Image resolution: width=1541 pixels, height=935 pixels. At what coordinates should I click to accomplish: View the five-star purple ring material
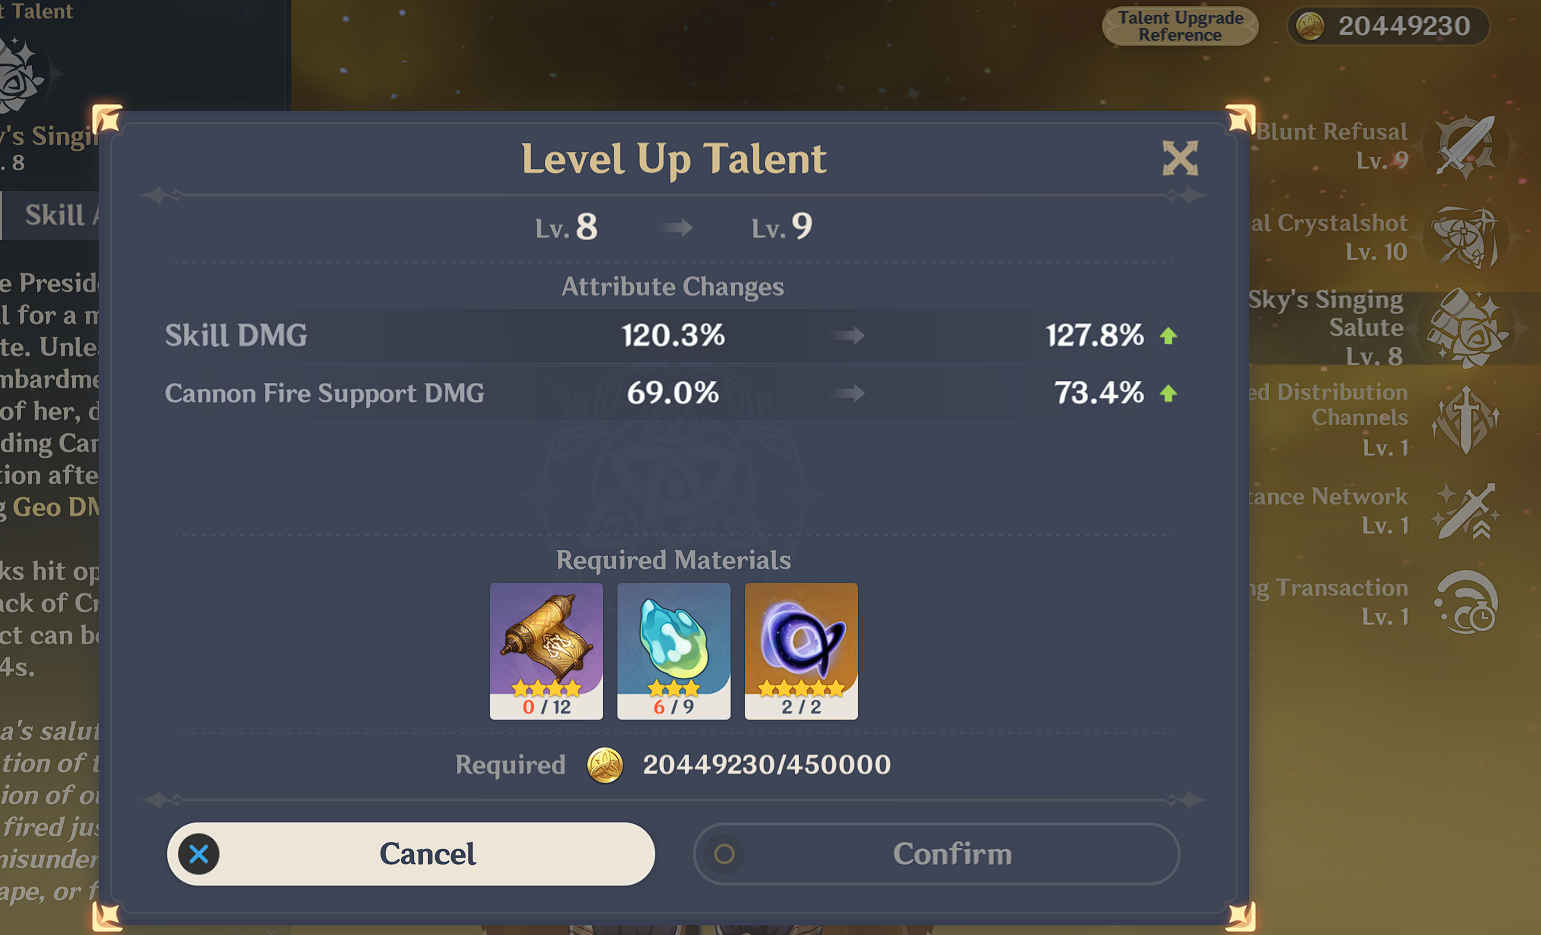tap(801, 651)
